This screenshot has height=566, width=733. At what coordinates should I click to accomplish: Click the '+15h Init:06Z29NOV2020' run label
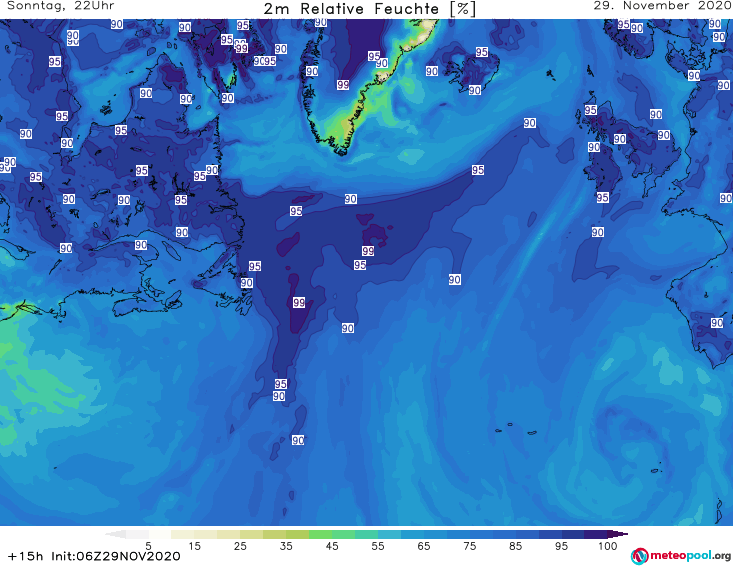[x=94, y=556]
